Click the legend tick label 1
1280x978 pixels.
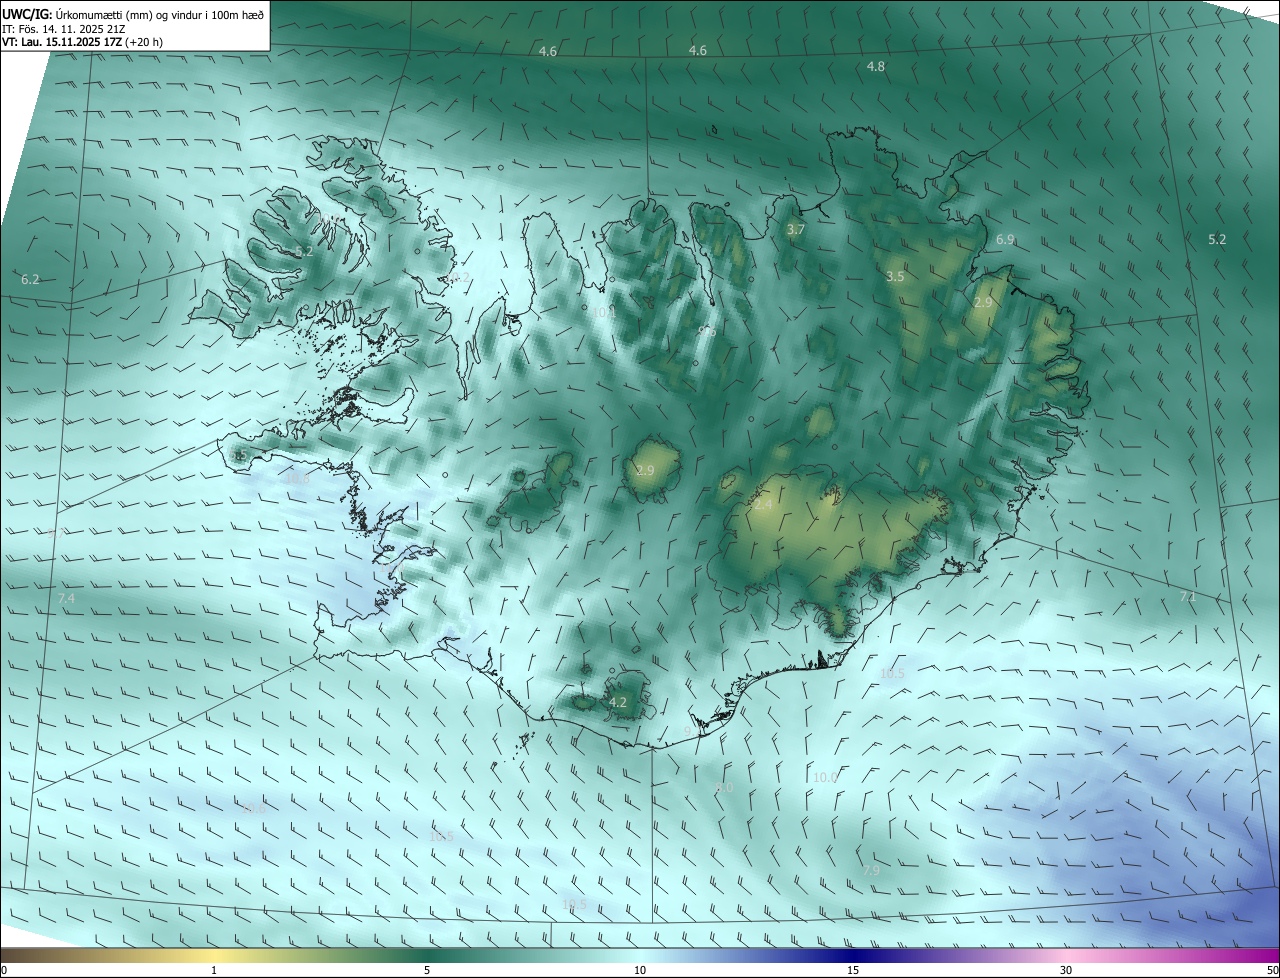tap(214, 970)
